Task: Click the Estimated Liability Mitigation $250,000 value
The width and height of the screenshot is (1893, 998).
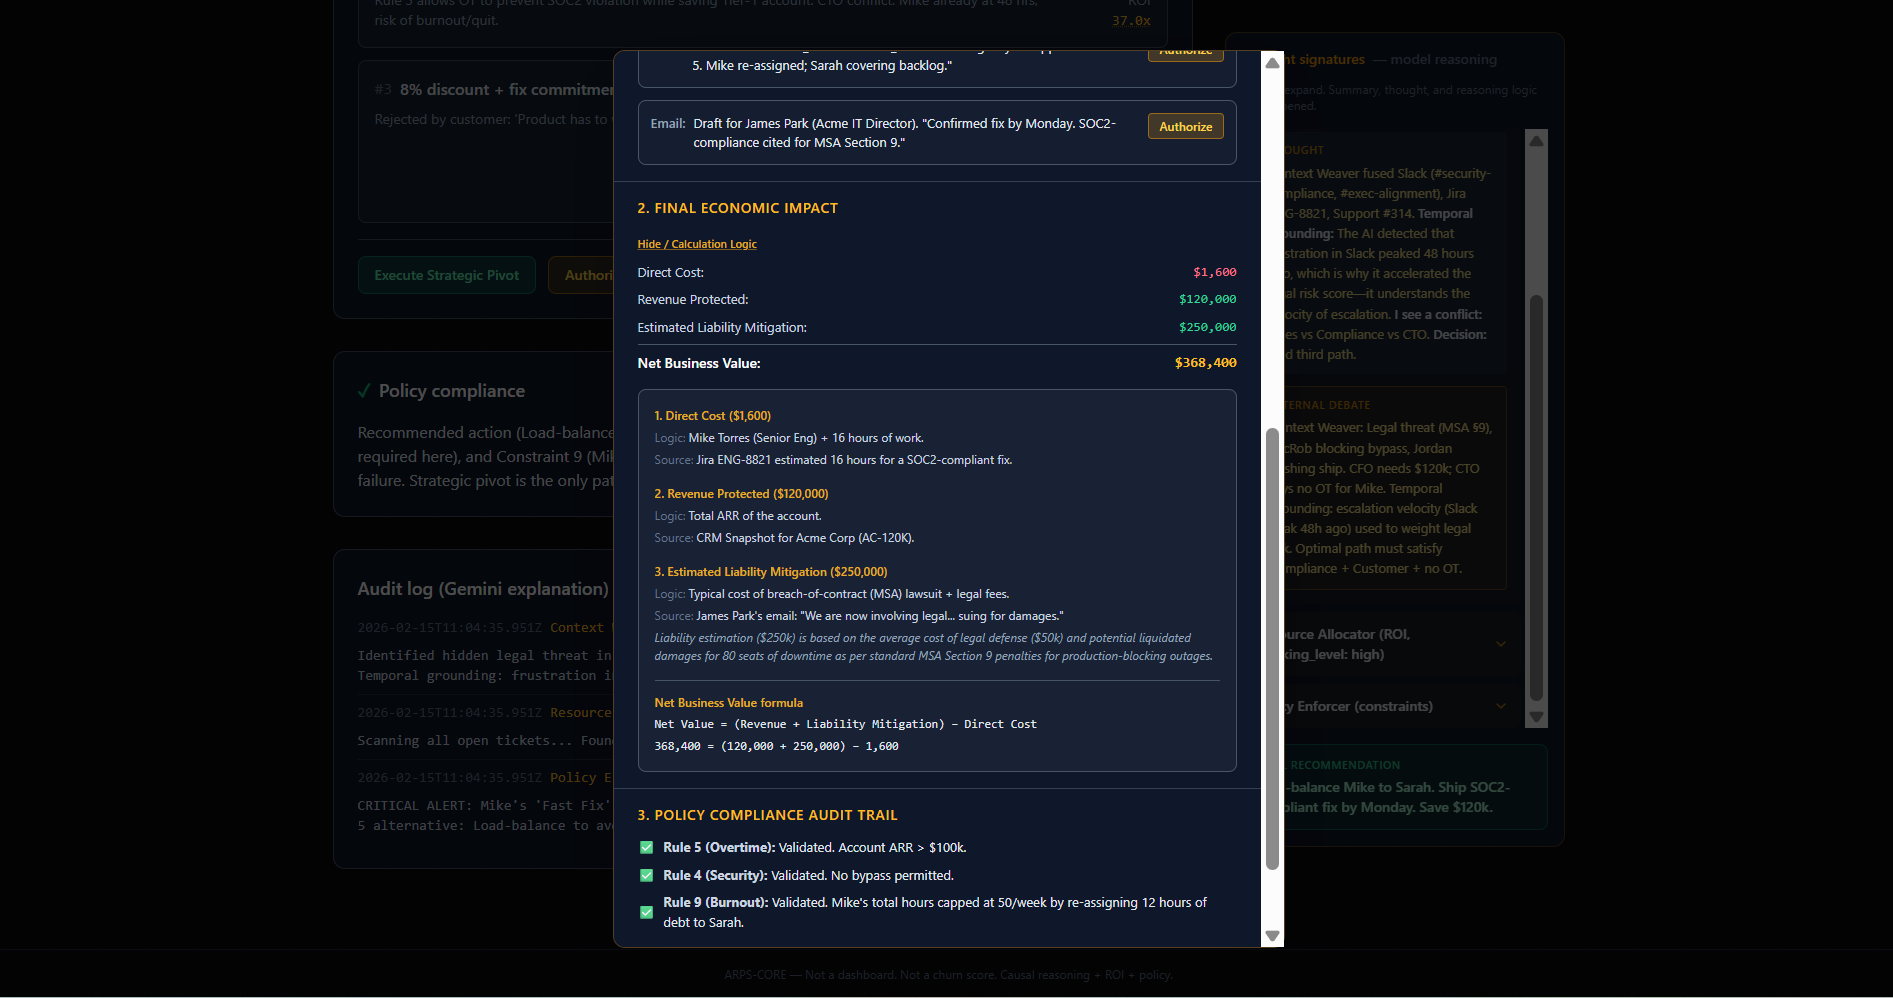Action: point(1207,327)
